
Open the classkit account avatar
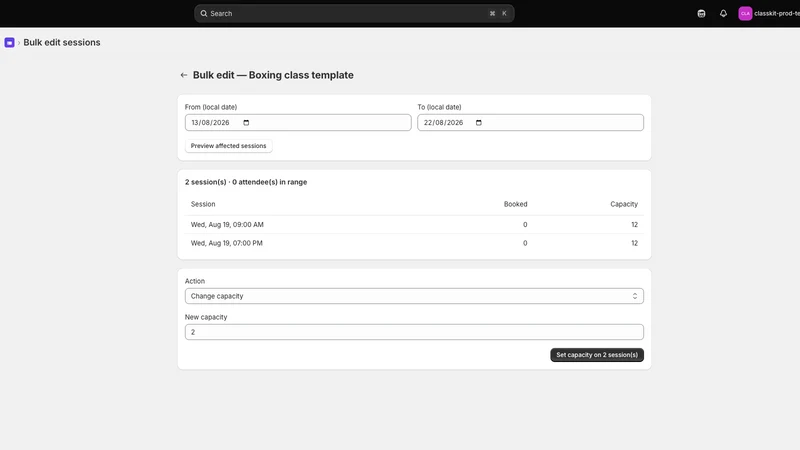(745, 14)
